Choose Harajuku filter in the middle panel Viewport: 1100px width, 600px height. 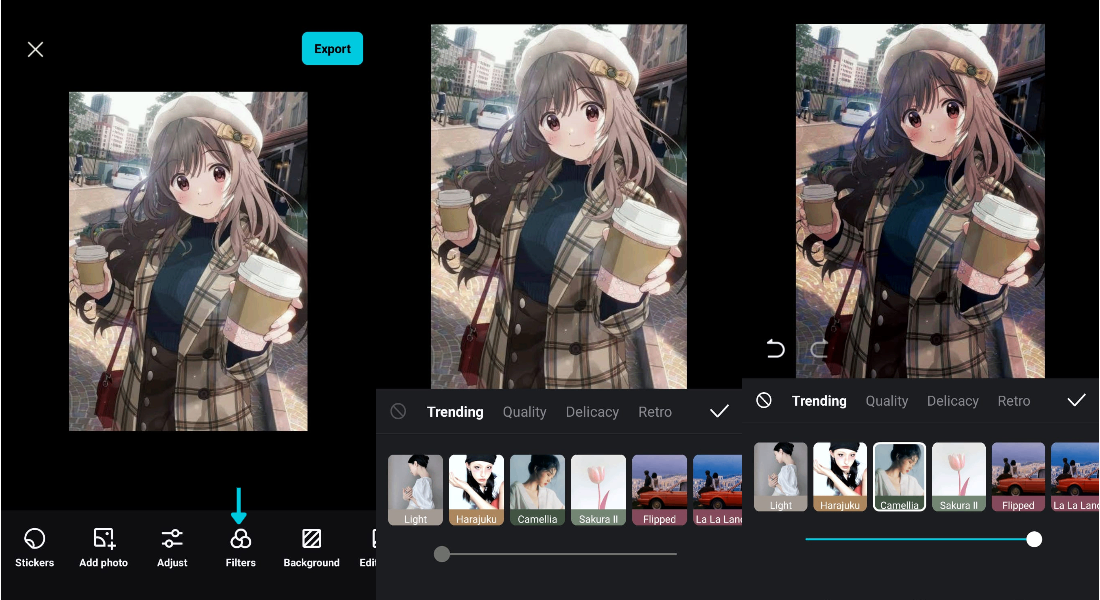pos(476,490)
